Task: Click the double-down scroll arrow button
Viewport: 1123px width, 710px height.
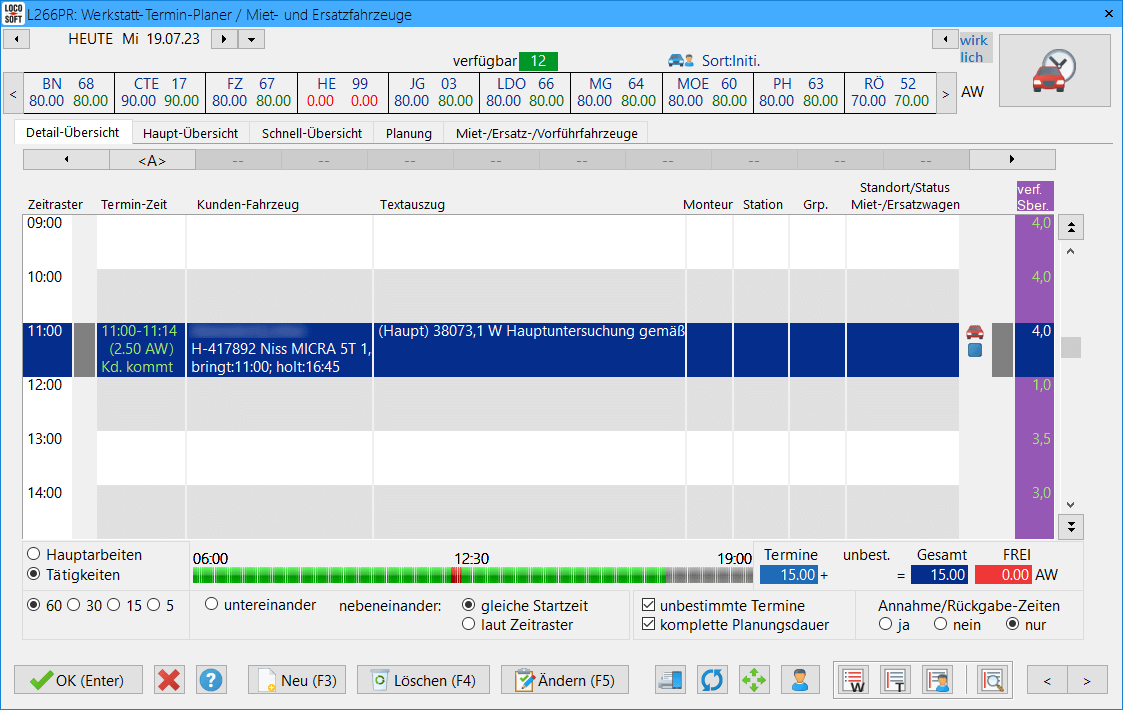Action: click(x=1071, y=526)
